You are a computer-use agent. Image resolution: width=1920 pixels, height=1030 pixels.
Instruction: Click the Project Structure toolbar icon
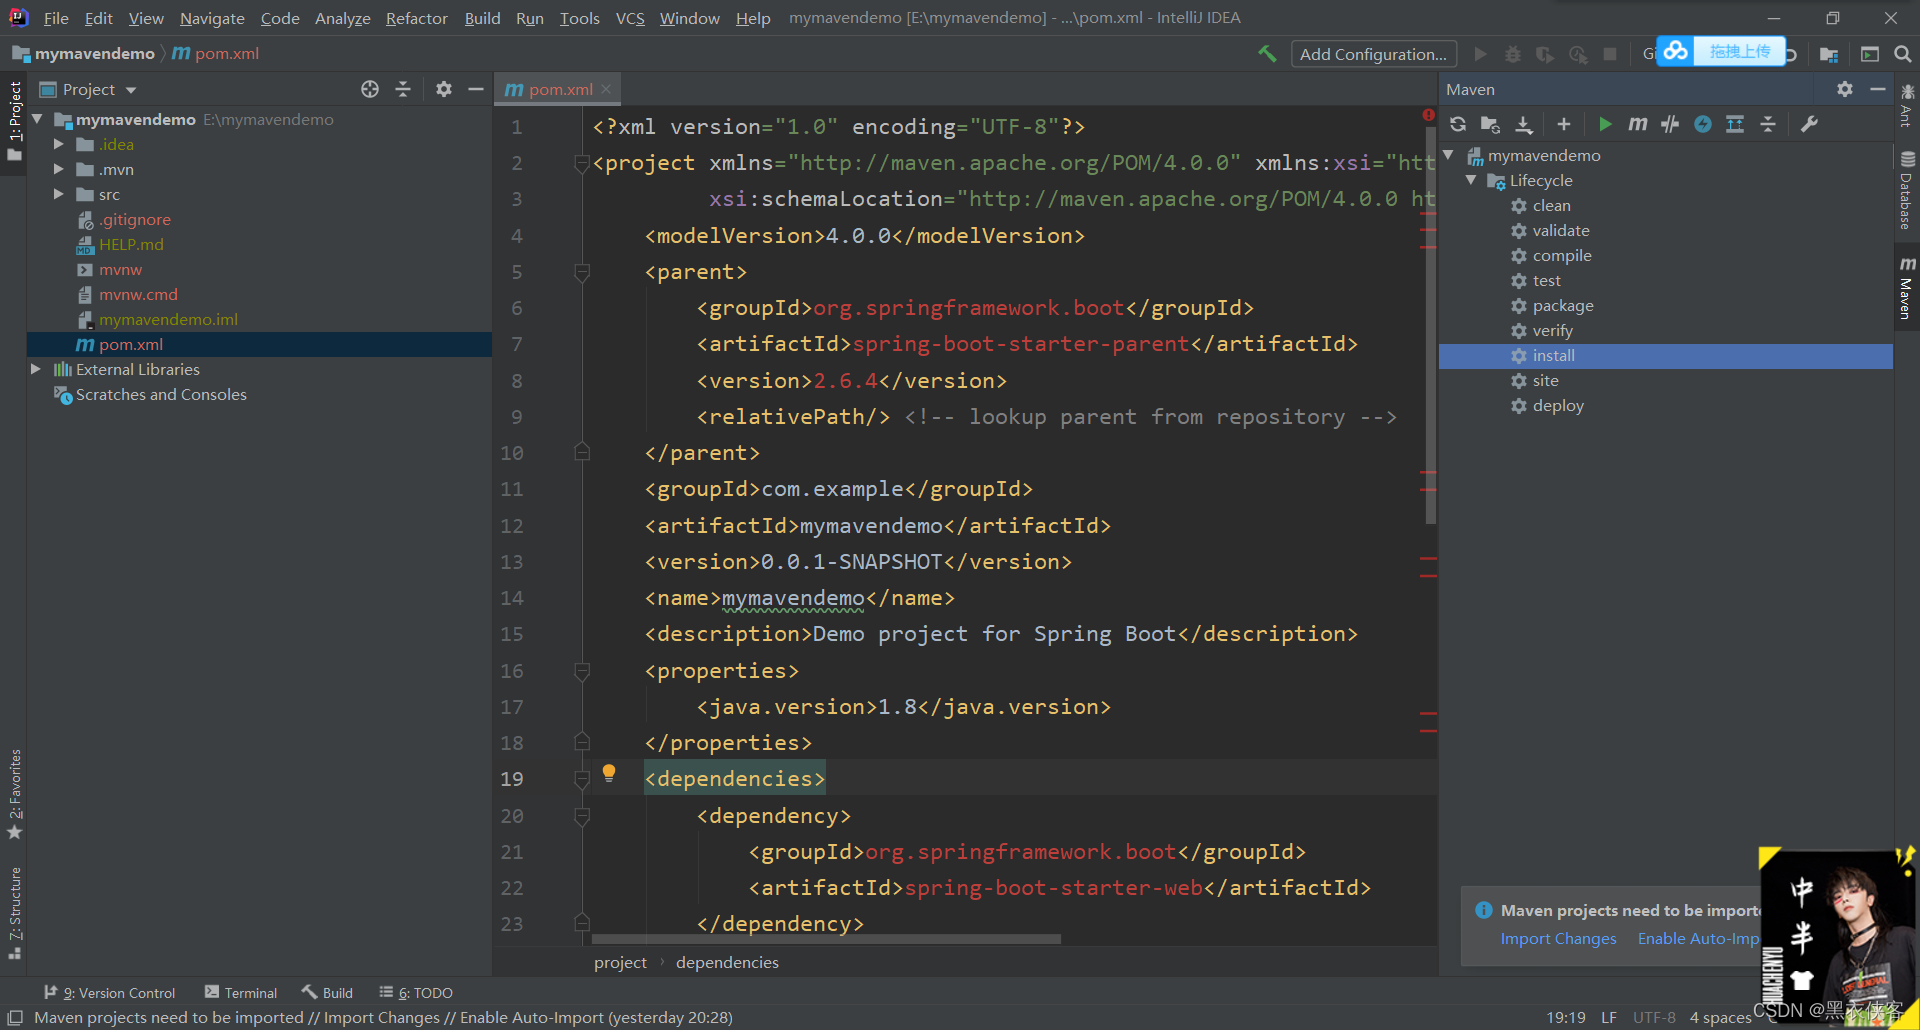click(1829, 54)
